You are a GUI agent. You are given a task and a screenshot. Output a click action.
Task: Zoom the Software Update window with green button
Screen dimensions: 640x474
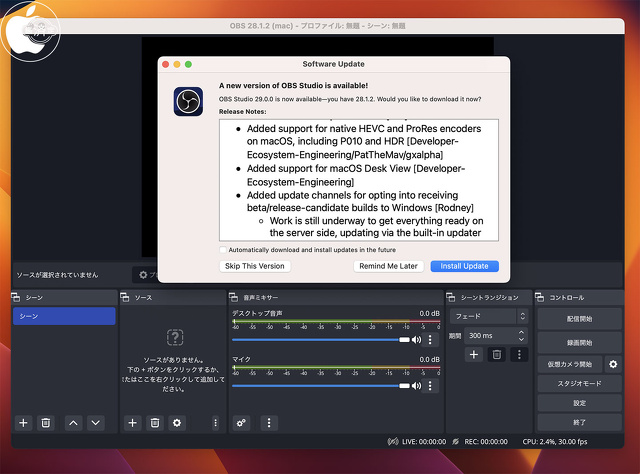click(188, 64)
